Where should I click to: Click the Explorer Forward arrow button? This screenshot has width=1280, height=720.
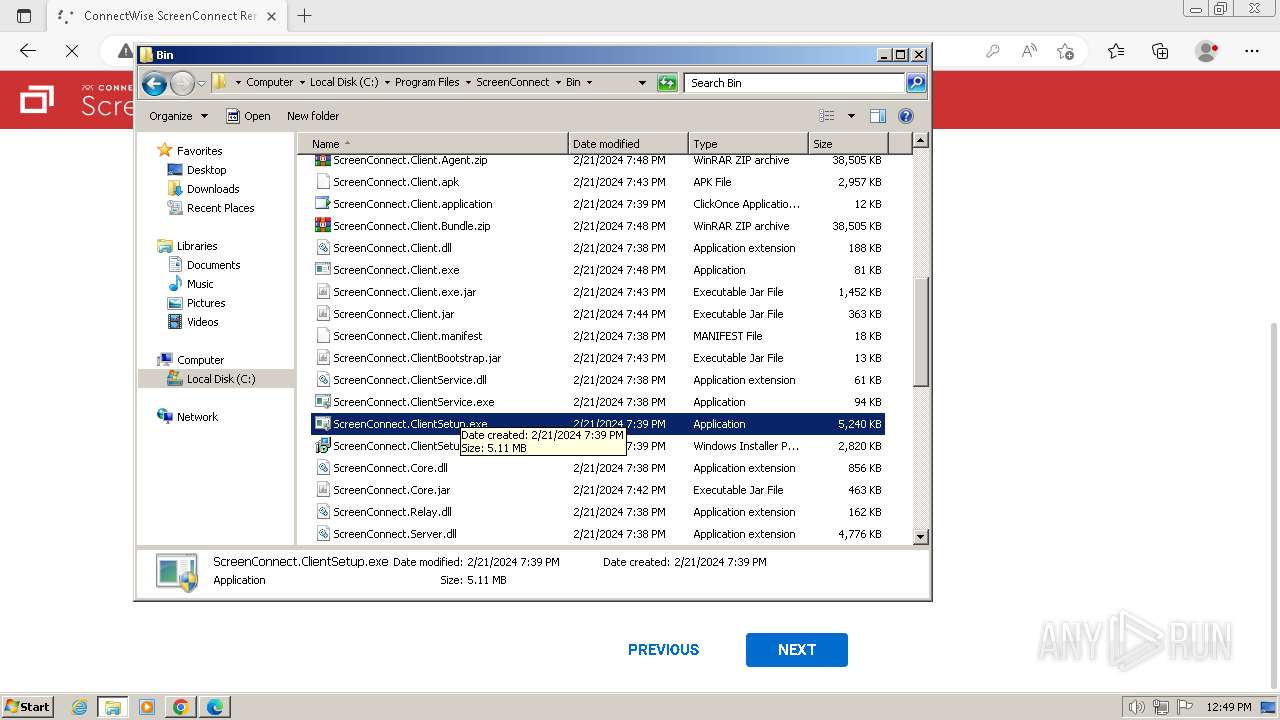click(182, 83)
